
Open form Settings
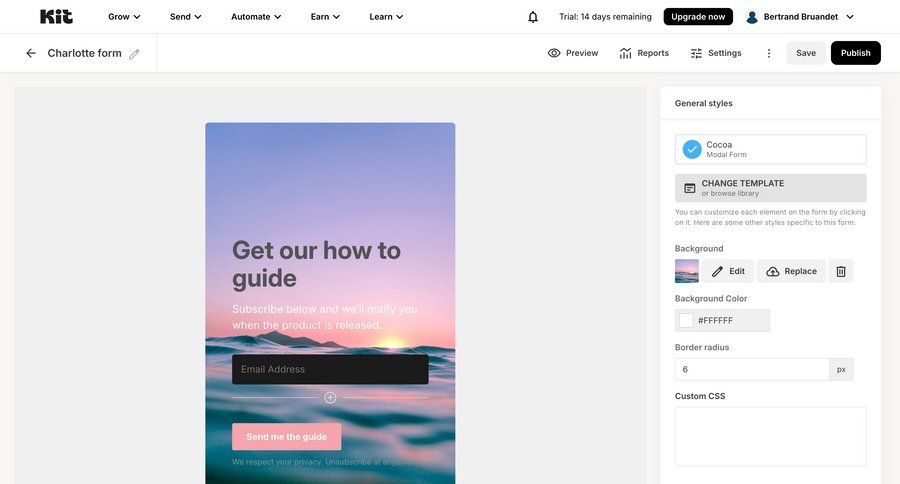[x=716, y=53]
